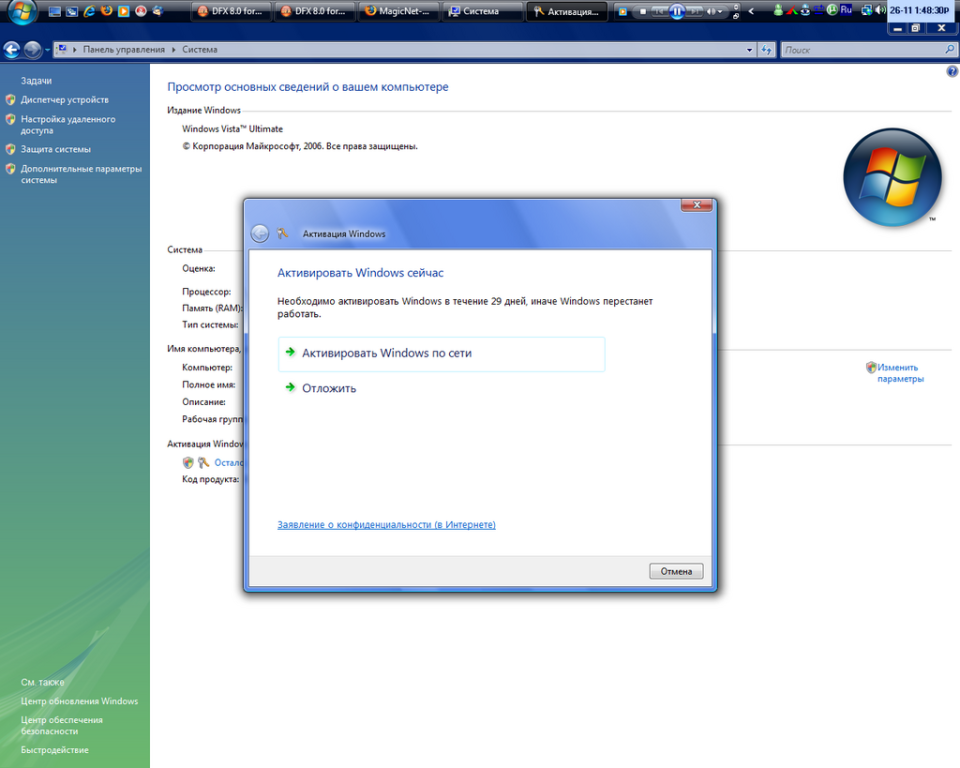Open Настройка удаленного доступа link
The width and height of the screenshot is (960, 768).
68,125
